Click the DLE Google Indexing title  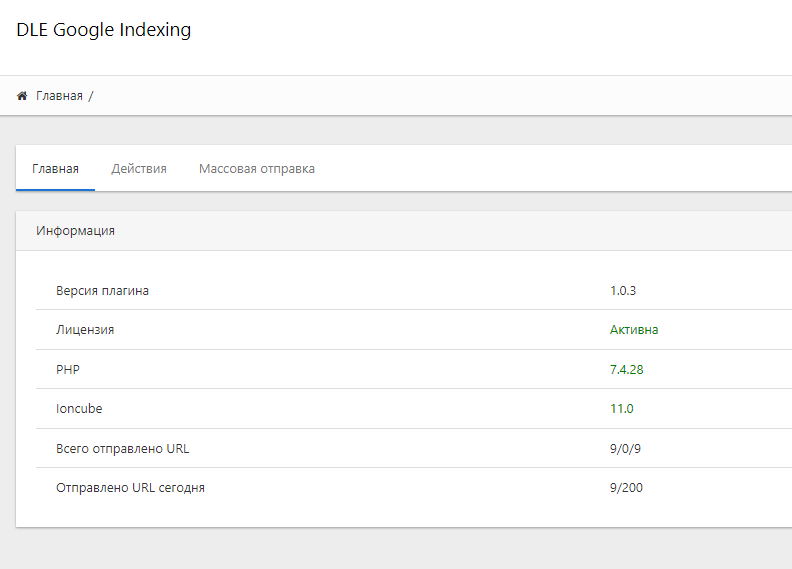tap(104, 30)
